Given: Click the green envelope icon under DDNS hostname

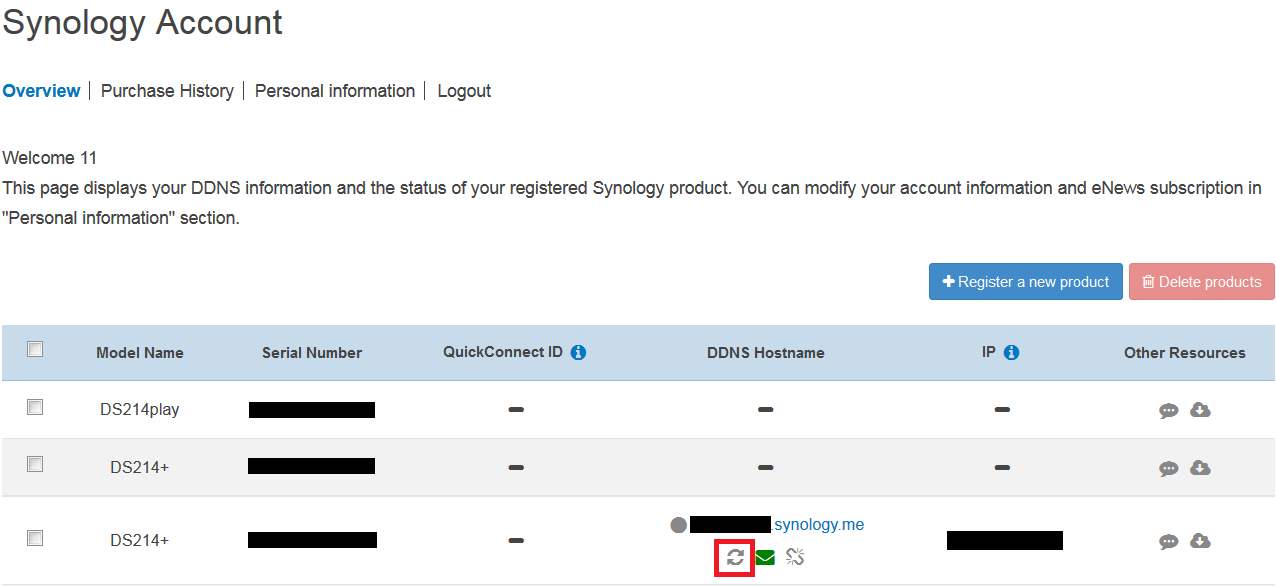Looking at the screenshot, I should 765,558.
